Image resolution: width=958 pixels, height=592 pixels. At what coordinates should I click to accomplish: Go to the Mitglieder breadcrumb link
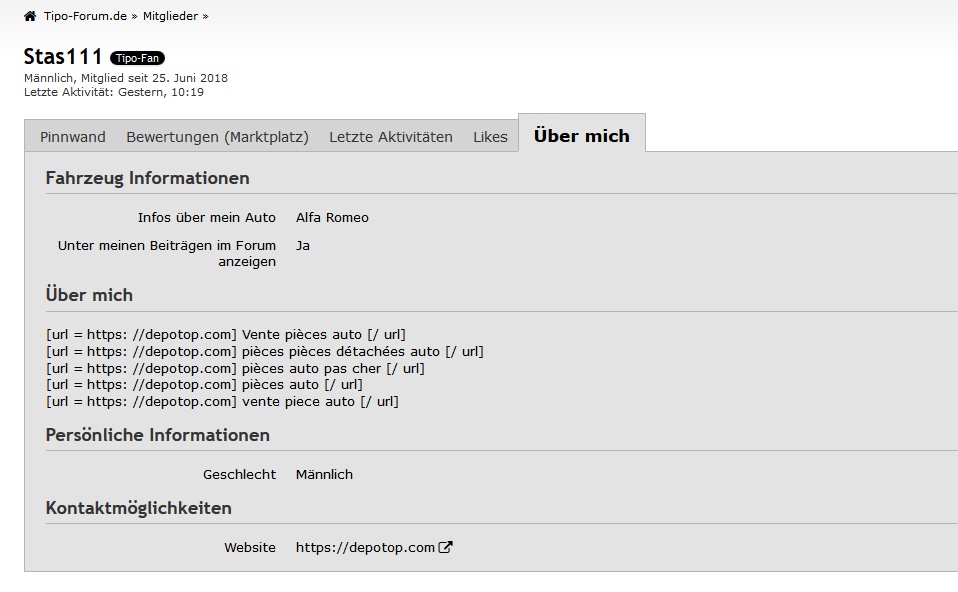pos(170,16)
